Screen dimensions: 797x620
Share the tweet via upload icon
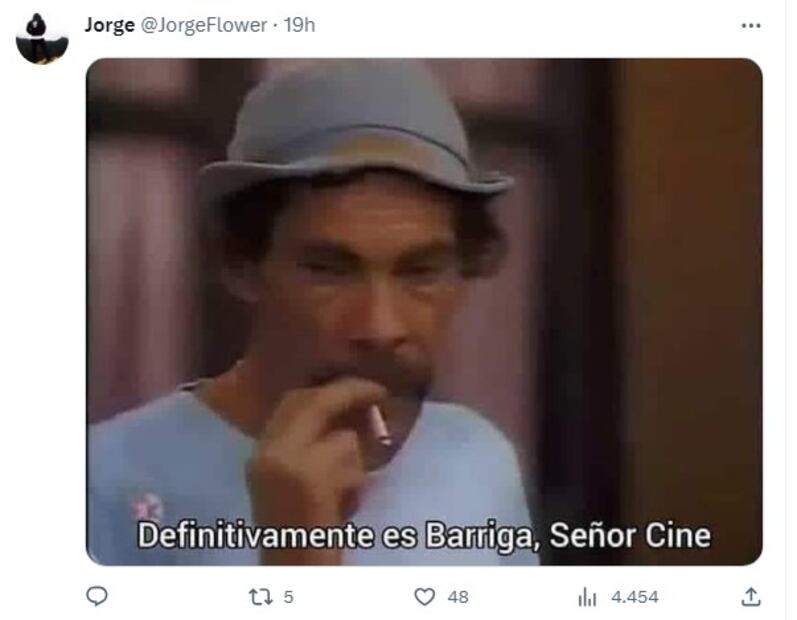point(751,596)
